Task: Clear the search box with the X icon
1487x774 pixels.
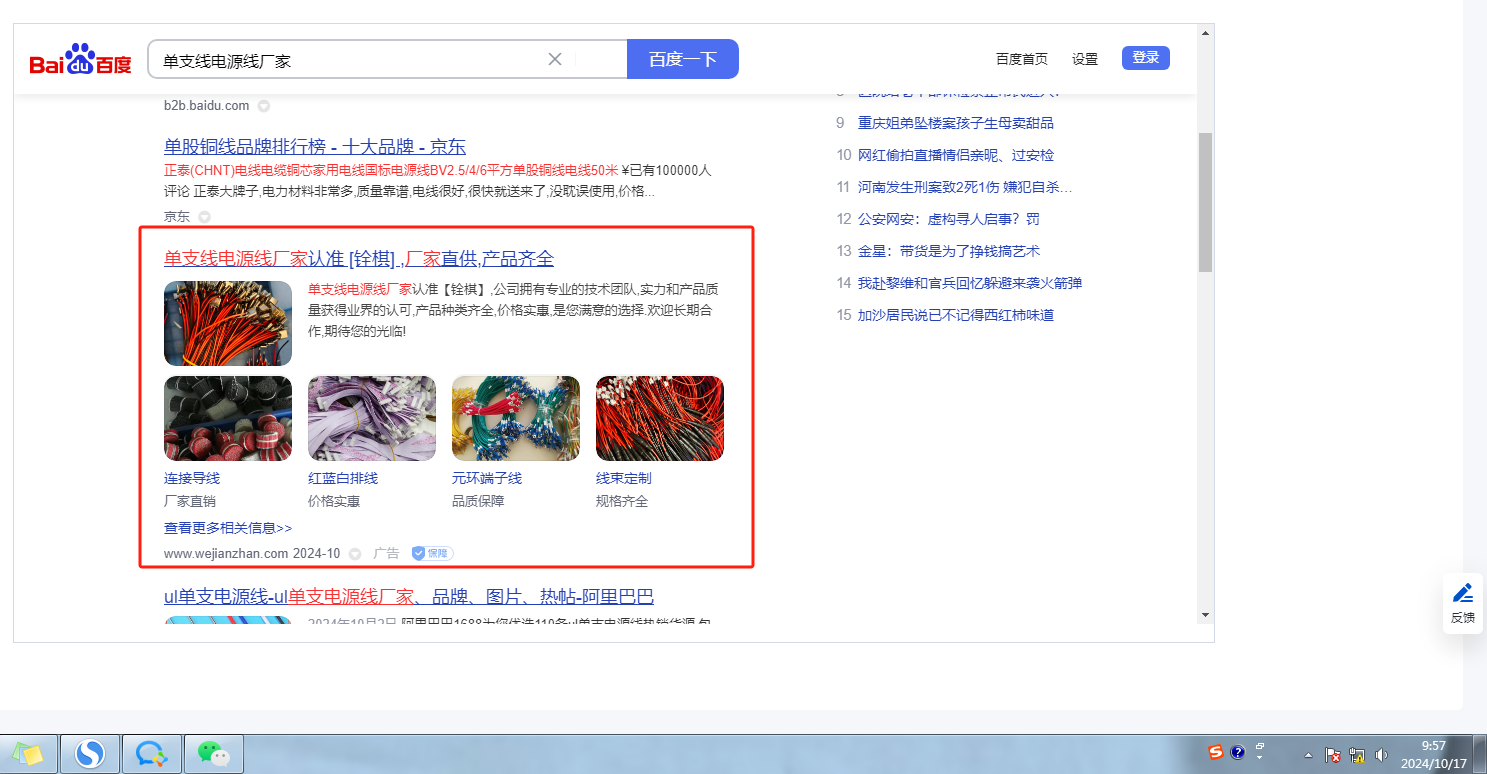Action: click(555, 59)
